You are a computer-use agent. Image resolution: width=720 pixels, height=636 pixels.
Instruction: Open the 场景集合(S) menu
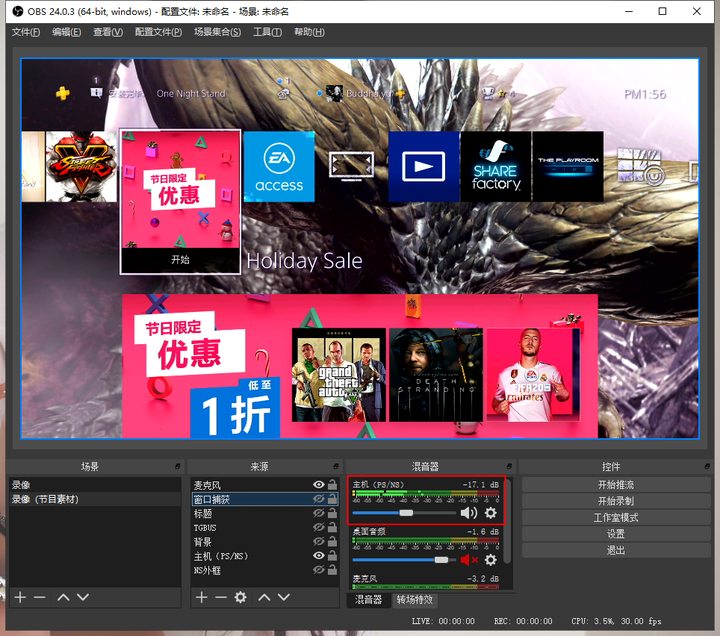(217, 32)
